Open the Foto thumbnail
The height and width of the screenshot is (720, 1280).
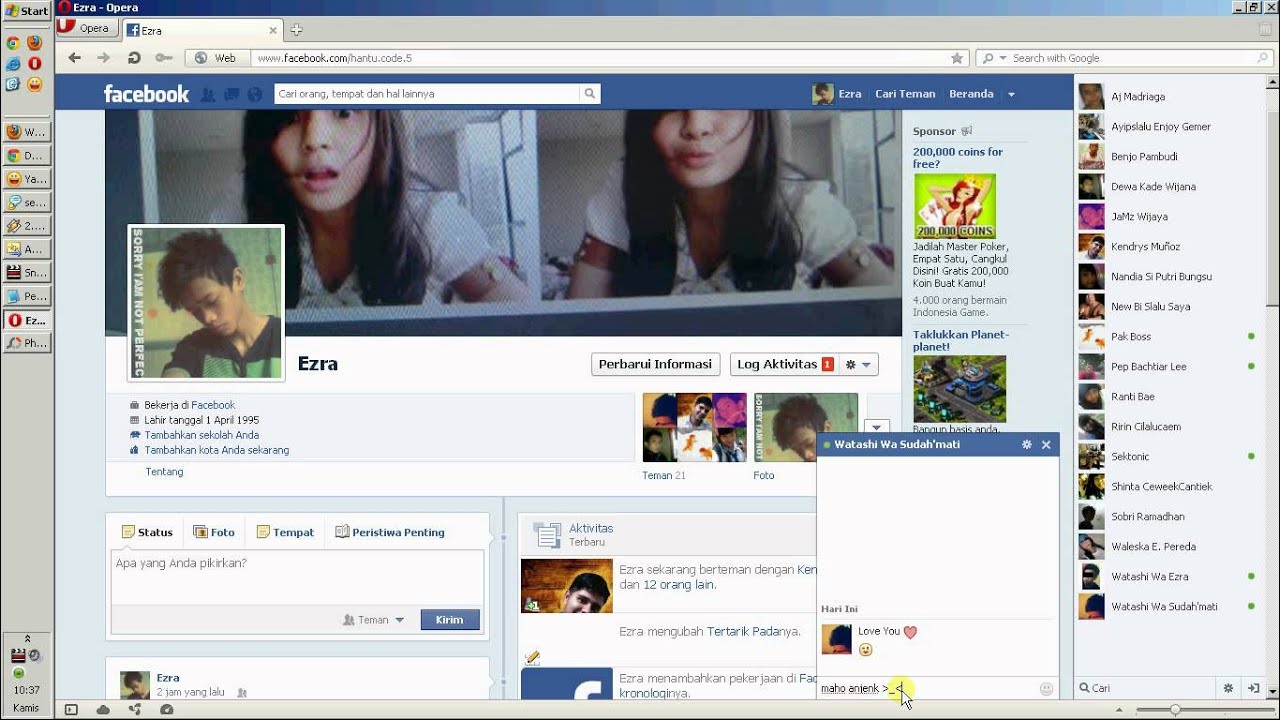tap(805, 427)
